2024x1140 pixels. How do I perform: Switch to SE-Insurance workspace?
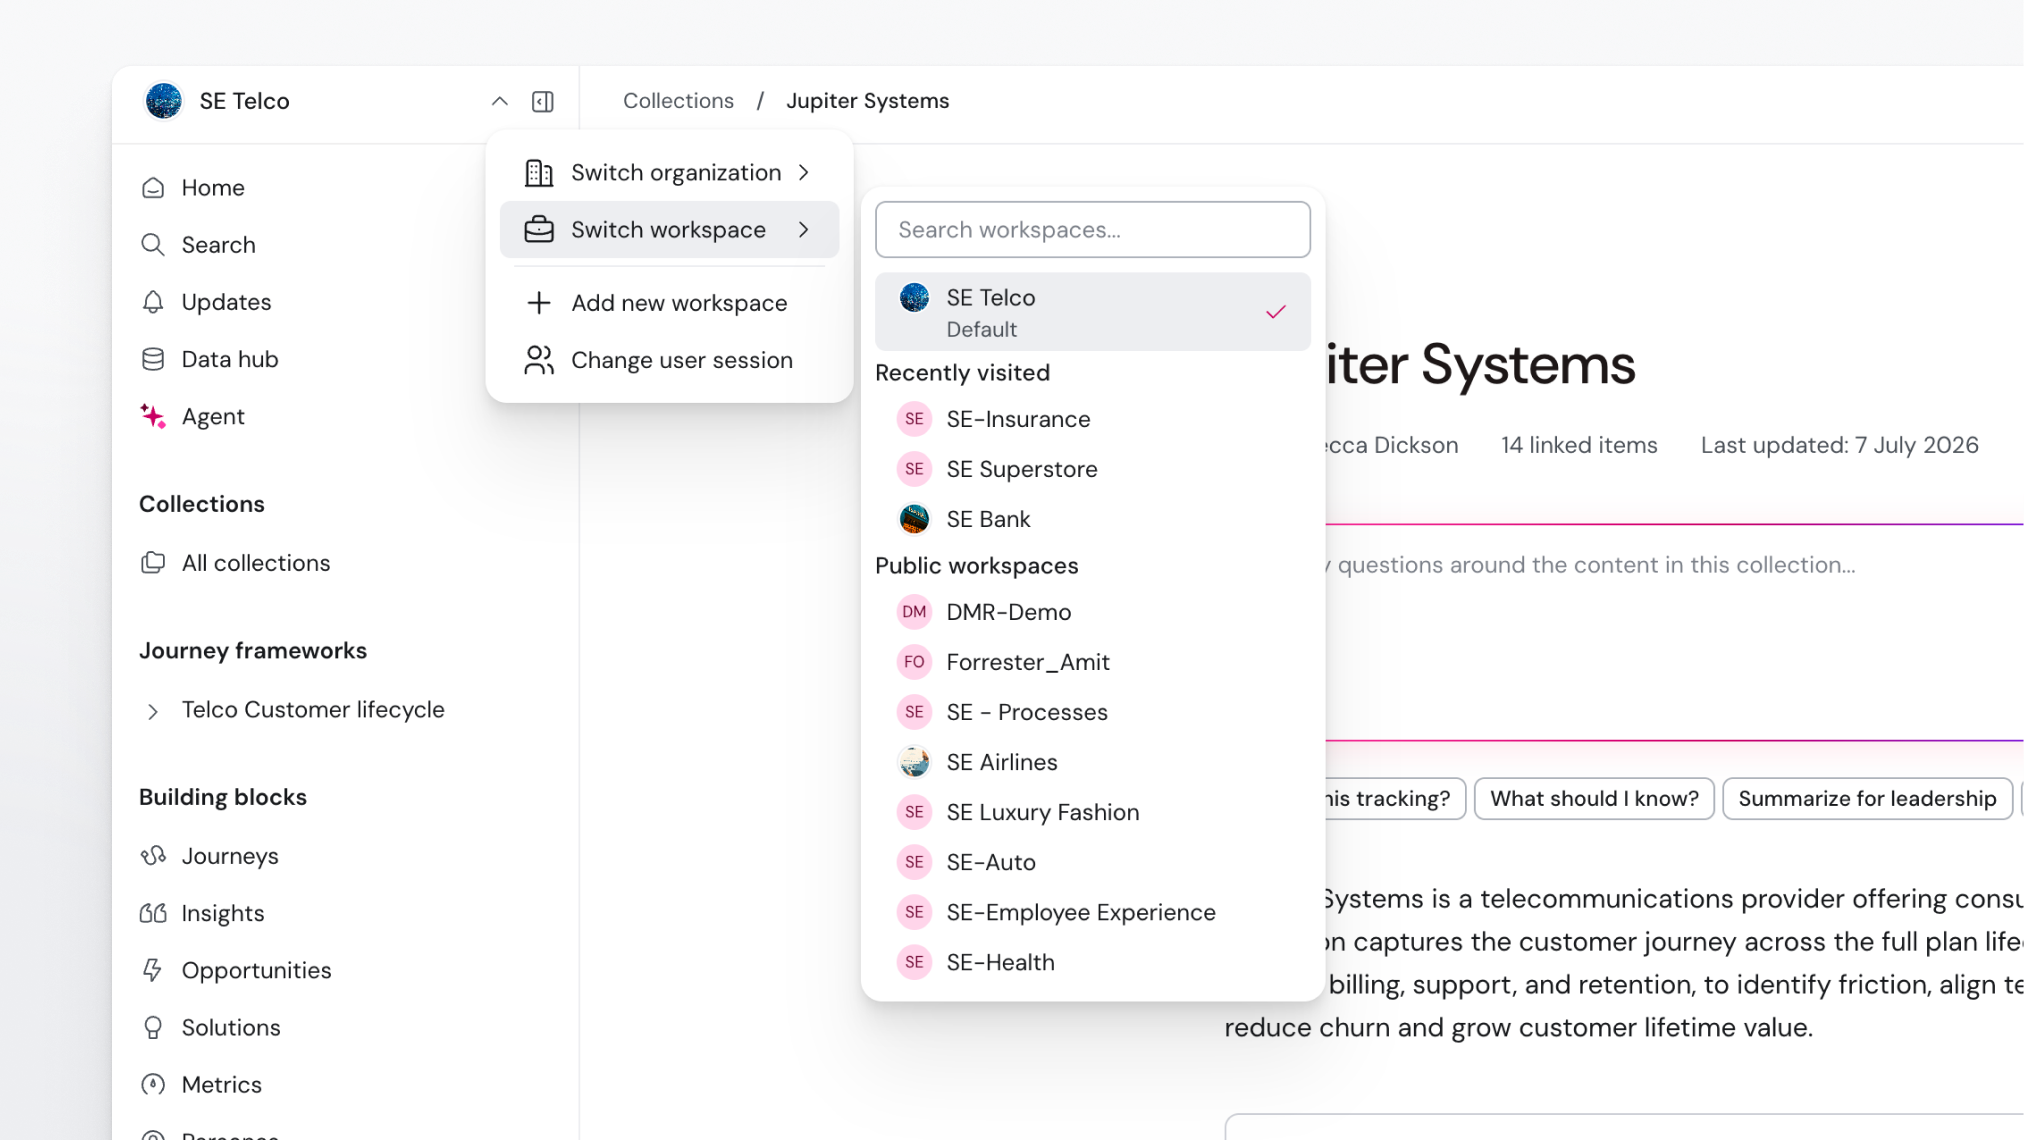point(1093,419)
